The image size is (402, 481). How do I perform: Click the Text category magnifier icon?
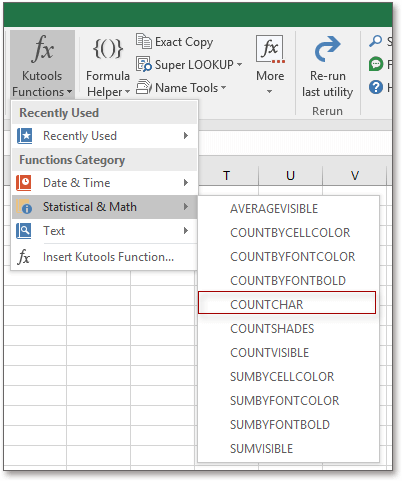[24, 231]
